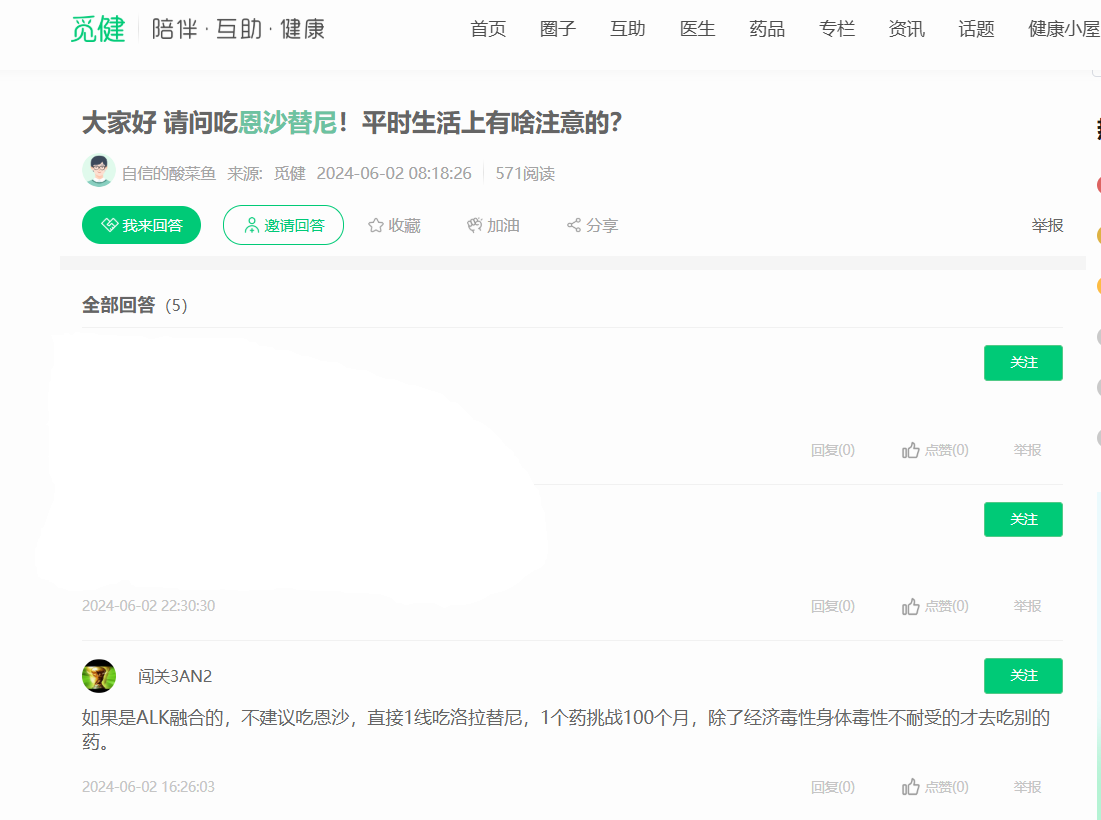Click the 收藏 star icon
Image resolution: width=1101 pixels, height=820 pixels.
[x=376, y=226]
